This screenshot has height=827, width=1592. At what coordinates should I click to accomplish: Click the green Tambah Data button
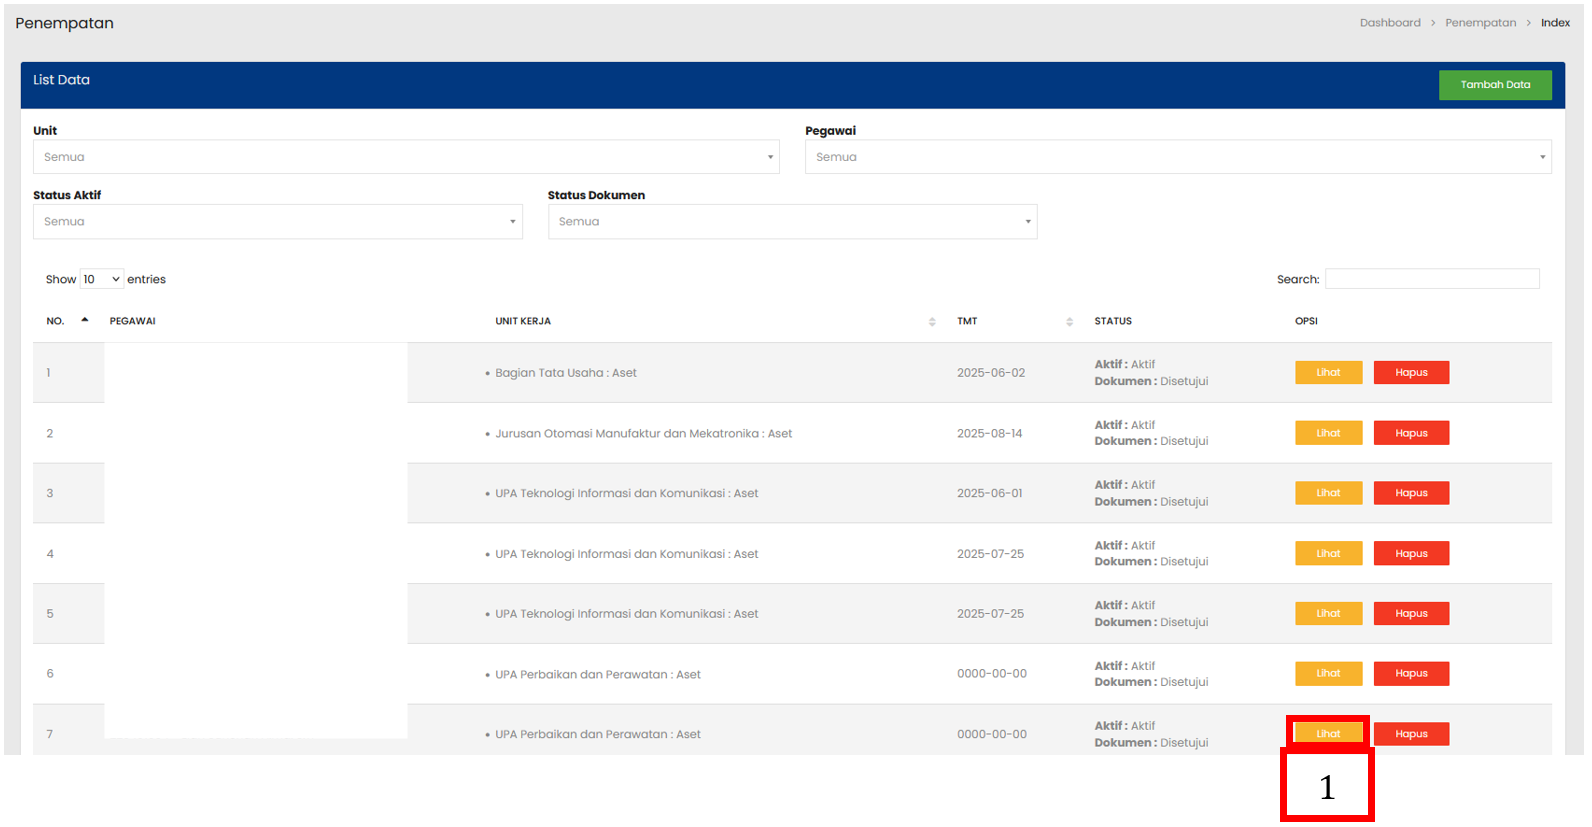coord(1494,85)
